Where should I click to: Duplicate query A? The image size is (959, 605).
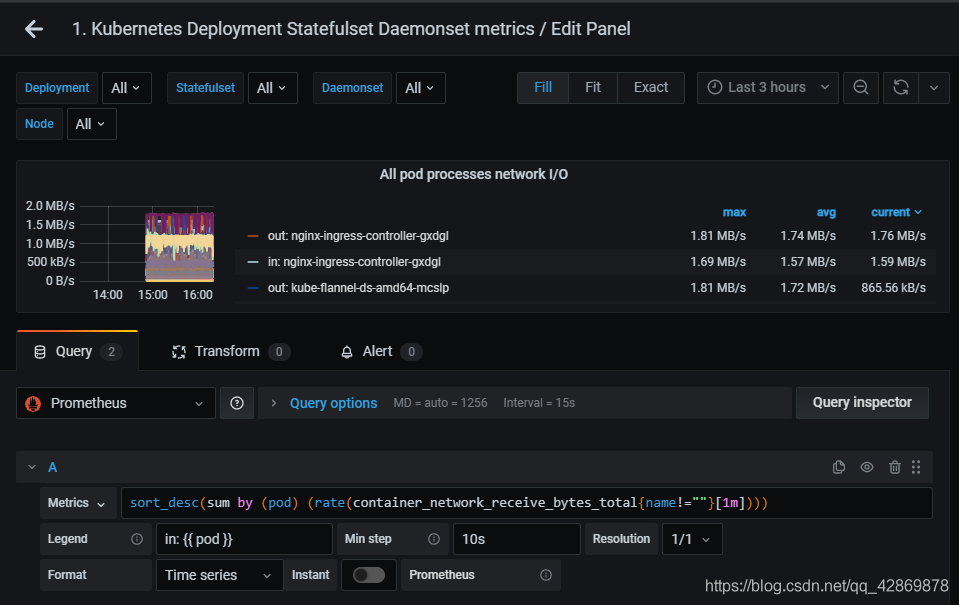click(839, 467)
